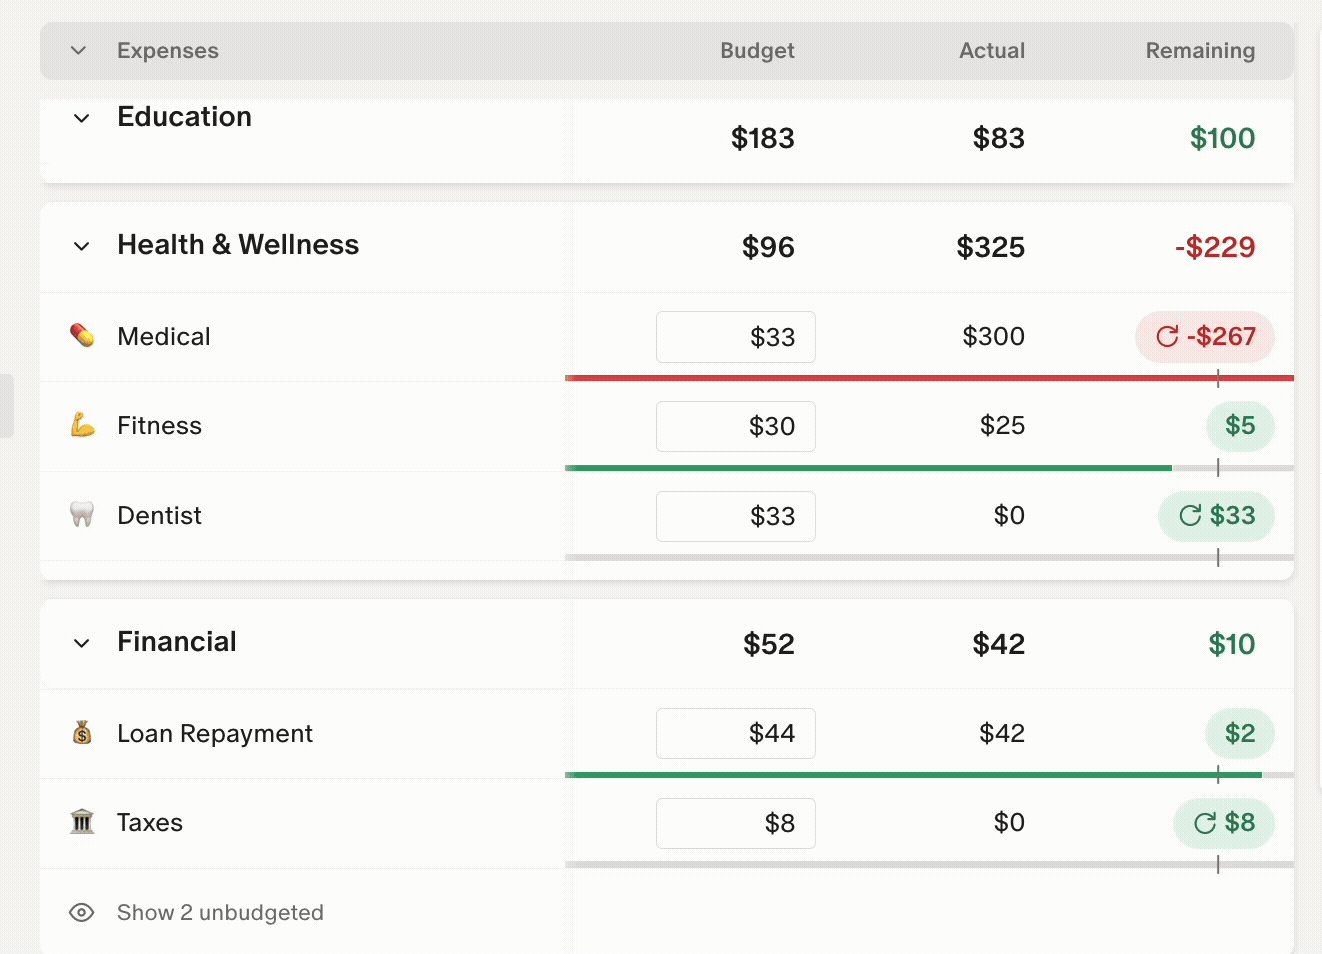Image resolution: width=1322 pixels, height=954 pixels.
Task: Click the Dentist tooth icon
Action: (82, 515)
